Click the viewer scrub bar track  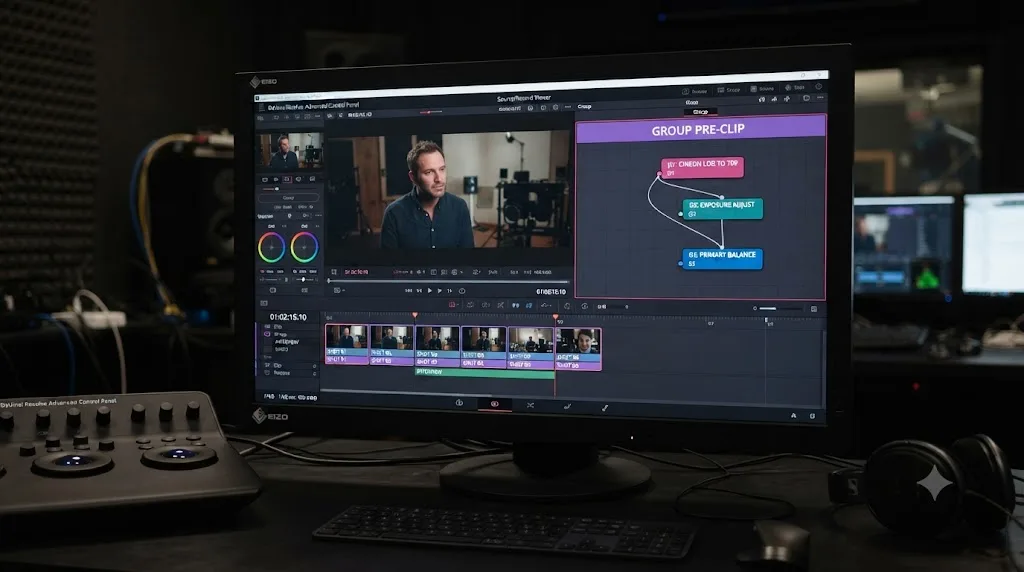coord(447,281)
